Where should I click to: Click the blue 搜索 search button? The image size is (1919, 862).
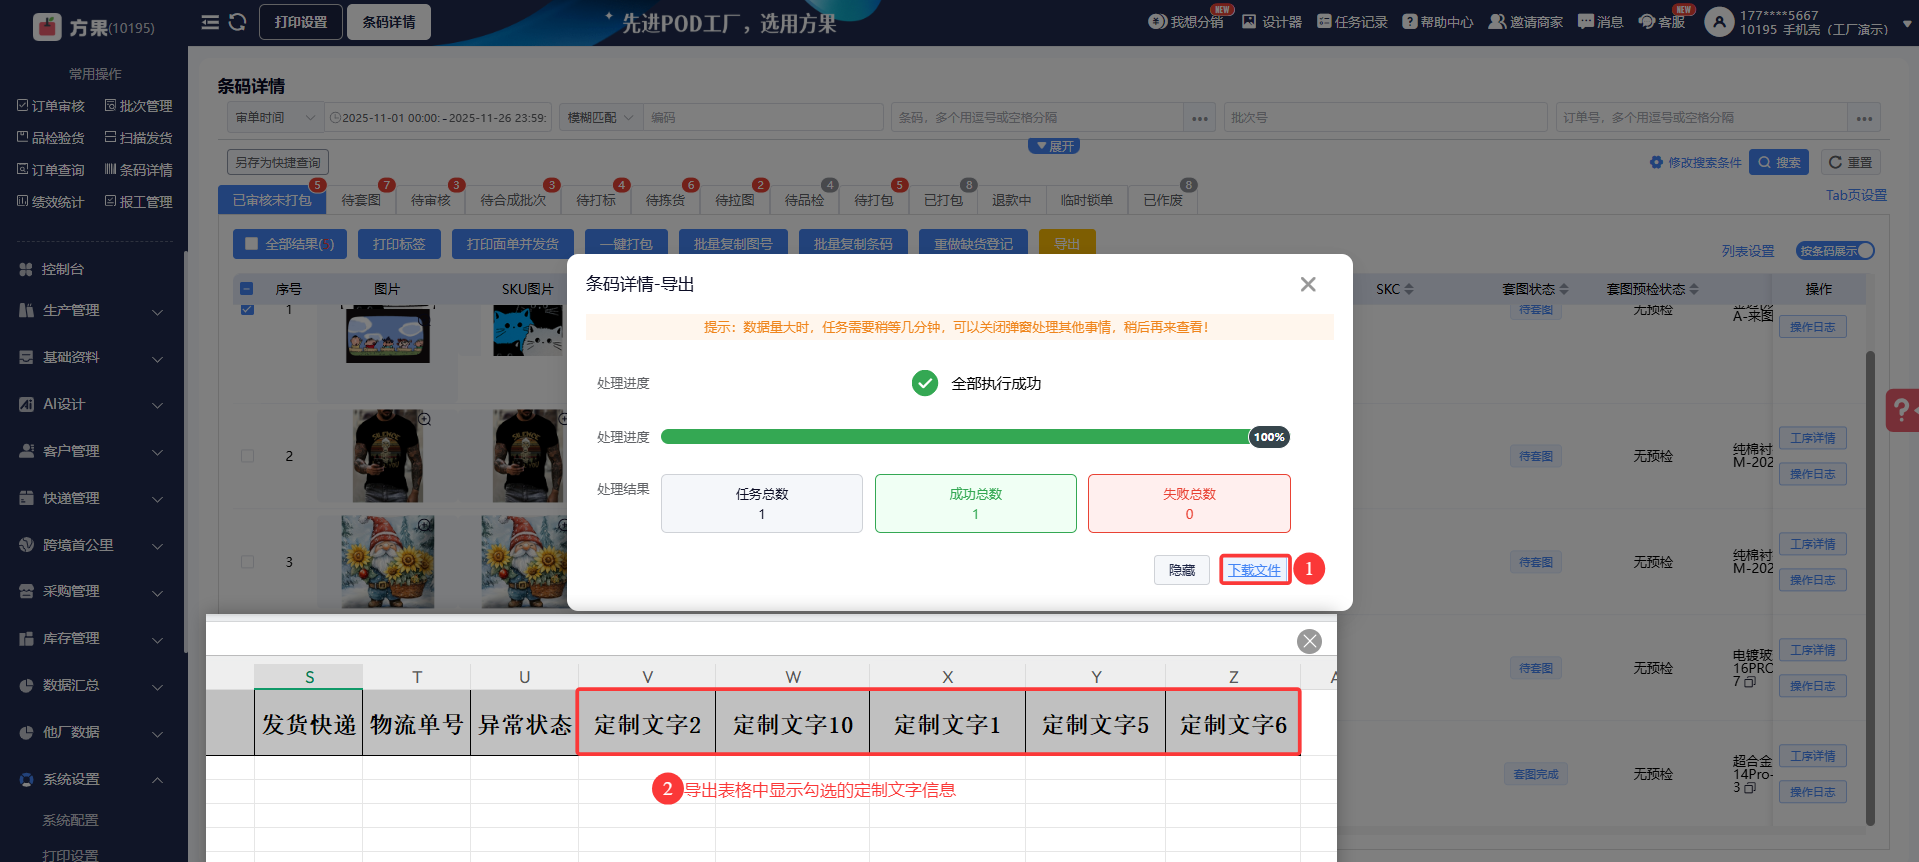(x=1779, y=163)
